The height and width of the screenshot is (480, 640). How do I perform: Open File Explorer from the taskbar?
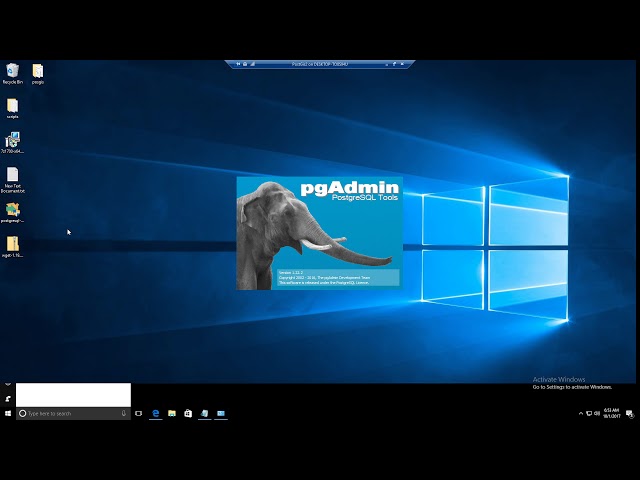(172, 413)
